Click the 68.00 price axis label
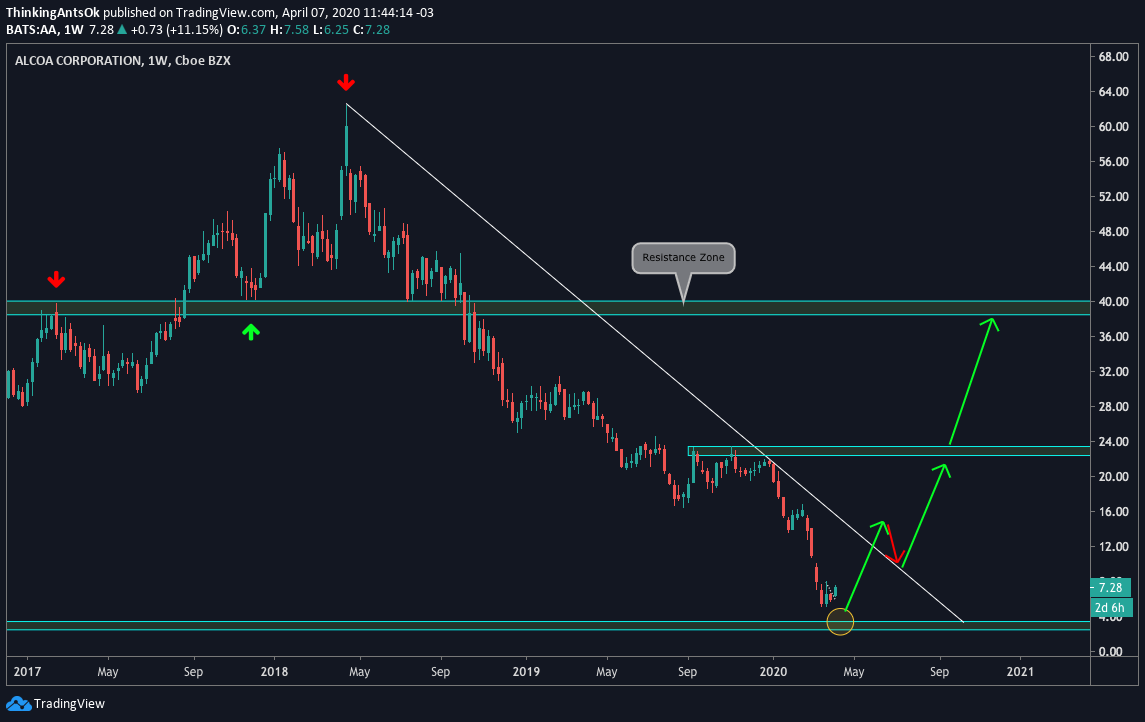 pos(1114,57)
